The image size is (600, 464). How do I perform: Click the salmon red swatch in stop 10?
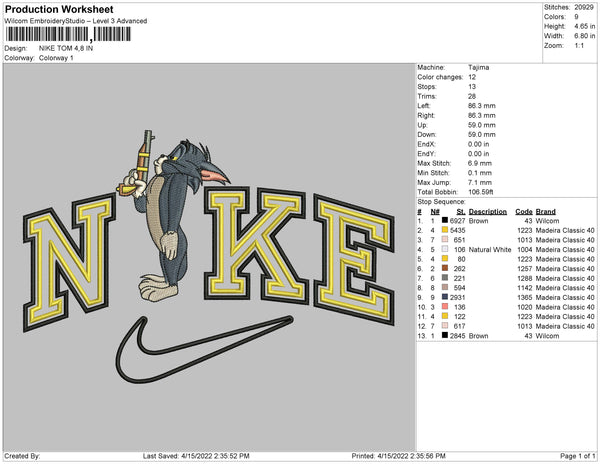pyautogui.click(x=445, y=306)
